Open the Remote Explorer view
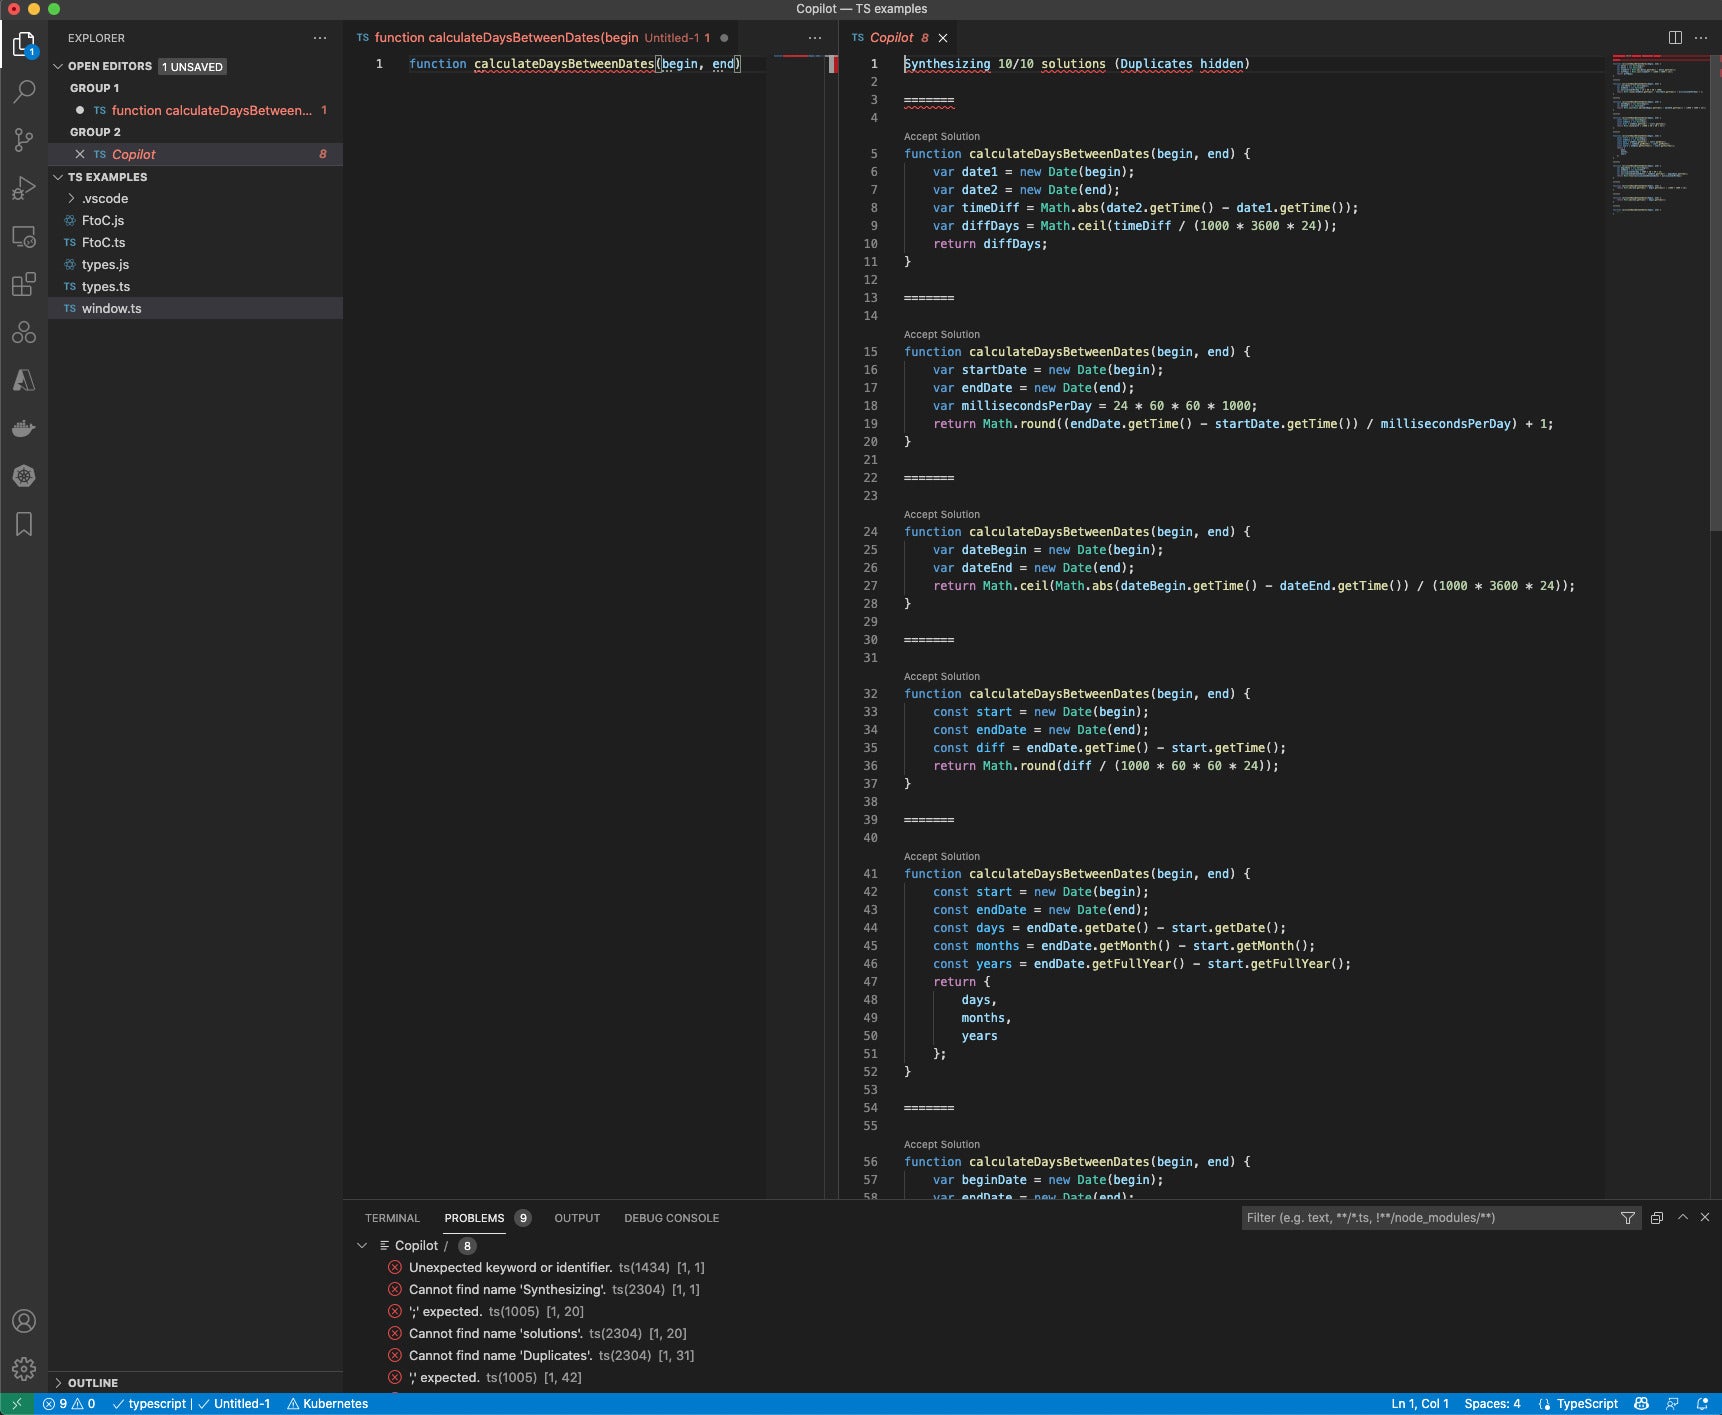The height and width of the screenshot is (1415, 1722). pos(24,237)
